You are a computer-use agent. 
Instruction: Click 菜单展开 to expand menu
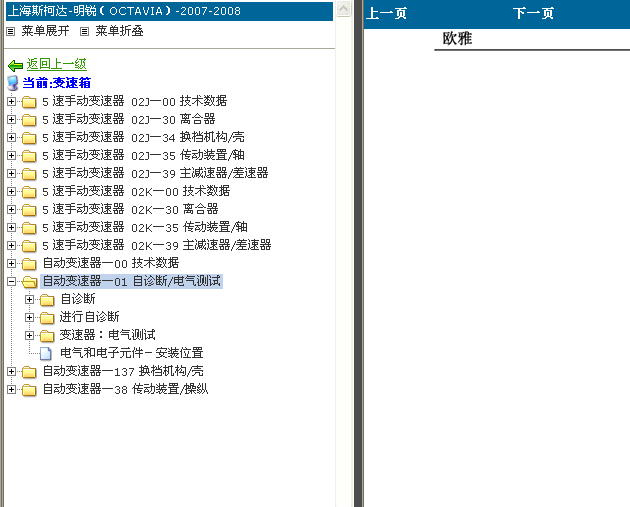point(45,31)
